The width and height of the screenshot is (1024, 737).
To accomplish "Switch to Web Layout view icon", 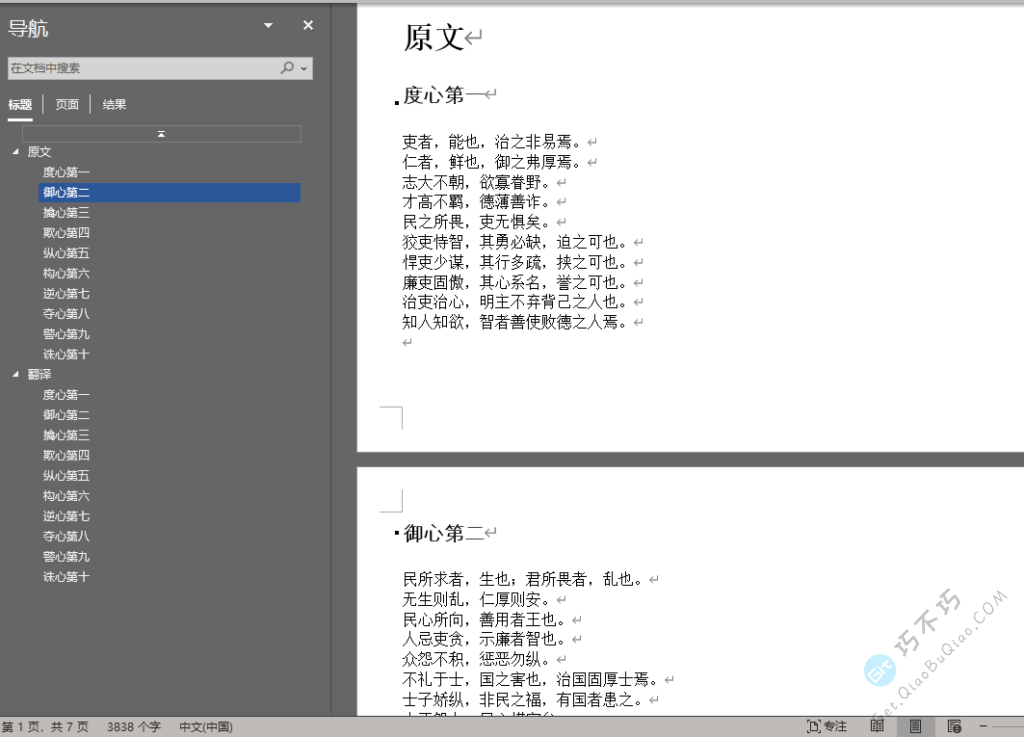I will pos(955,726).
